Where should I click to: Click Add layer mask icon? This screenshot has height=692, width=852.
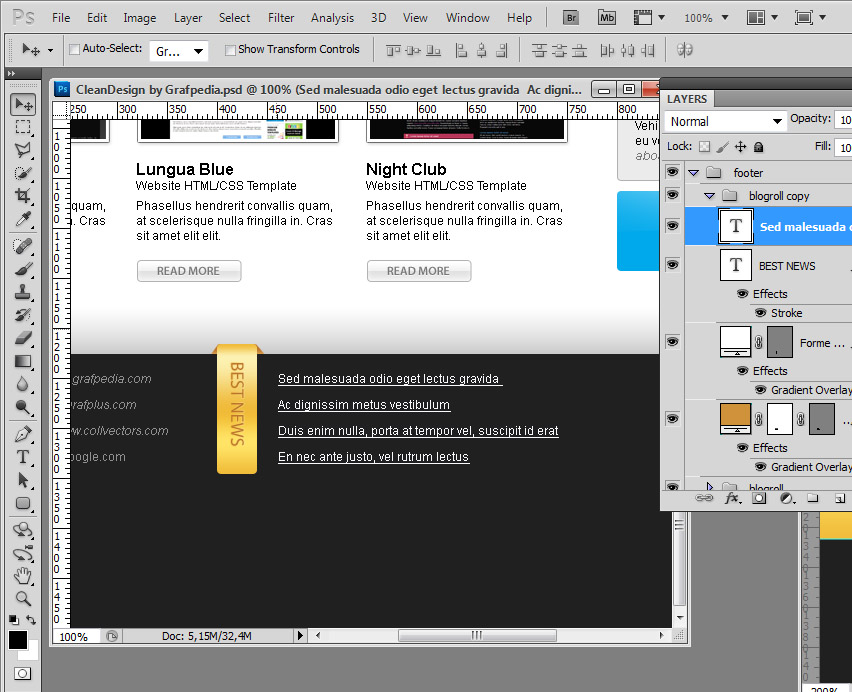pos(759,498)
